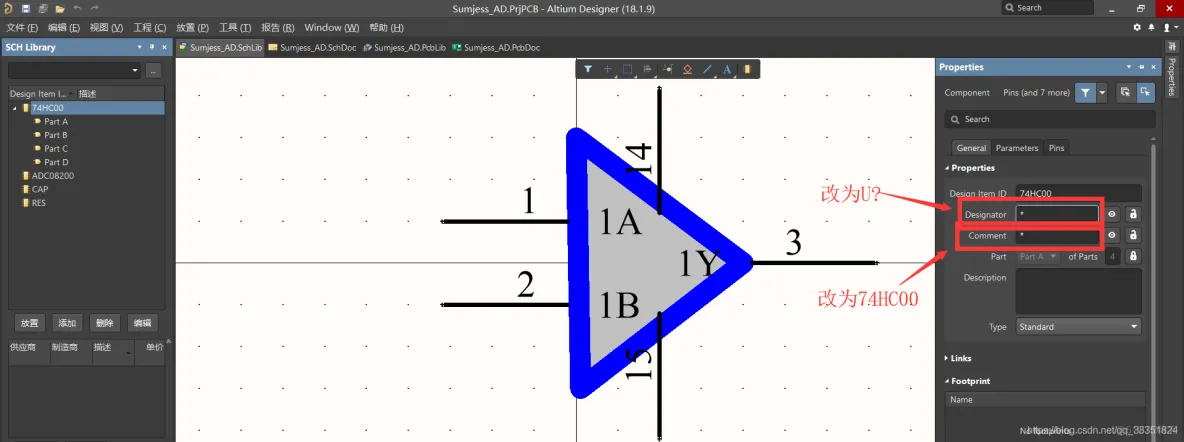Select ADC08200 component in list
The image size is (1184, 442).
53,175
